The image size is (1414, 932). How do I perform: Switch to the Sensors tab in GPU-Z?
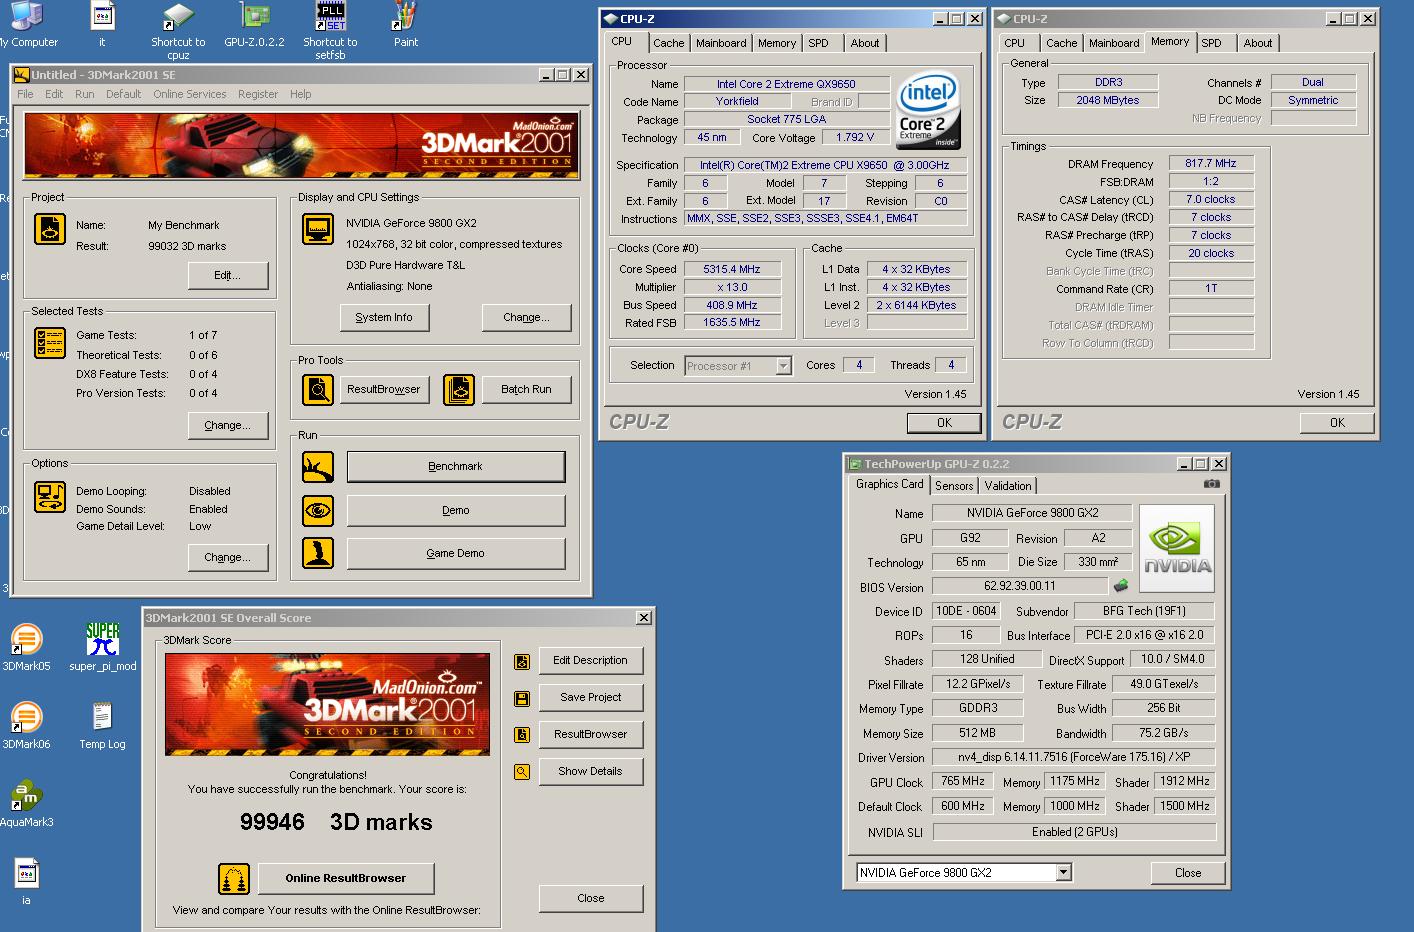954,486
